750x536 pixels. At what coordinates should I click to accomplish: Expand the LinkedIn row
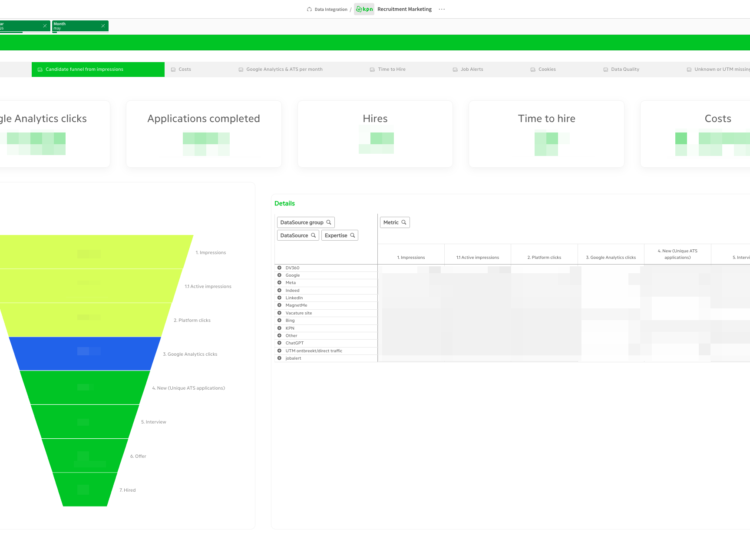[x=279, y=297]
